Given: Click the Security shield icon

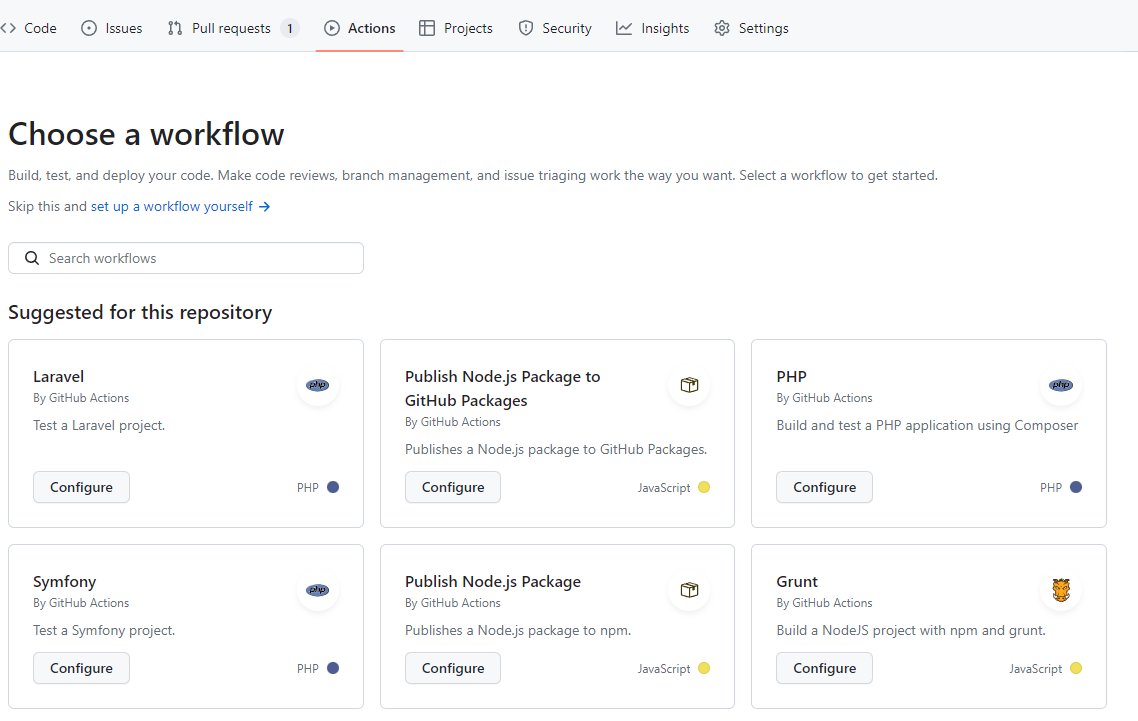Looking at the screenshot, I should pos(526,28).
